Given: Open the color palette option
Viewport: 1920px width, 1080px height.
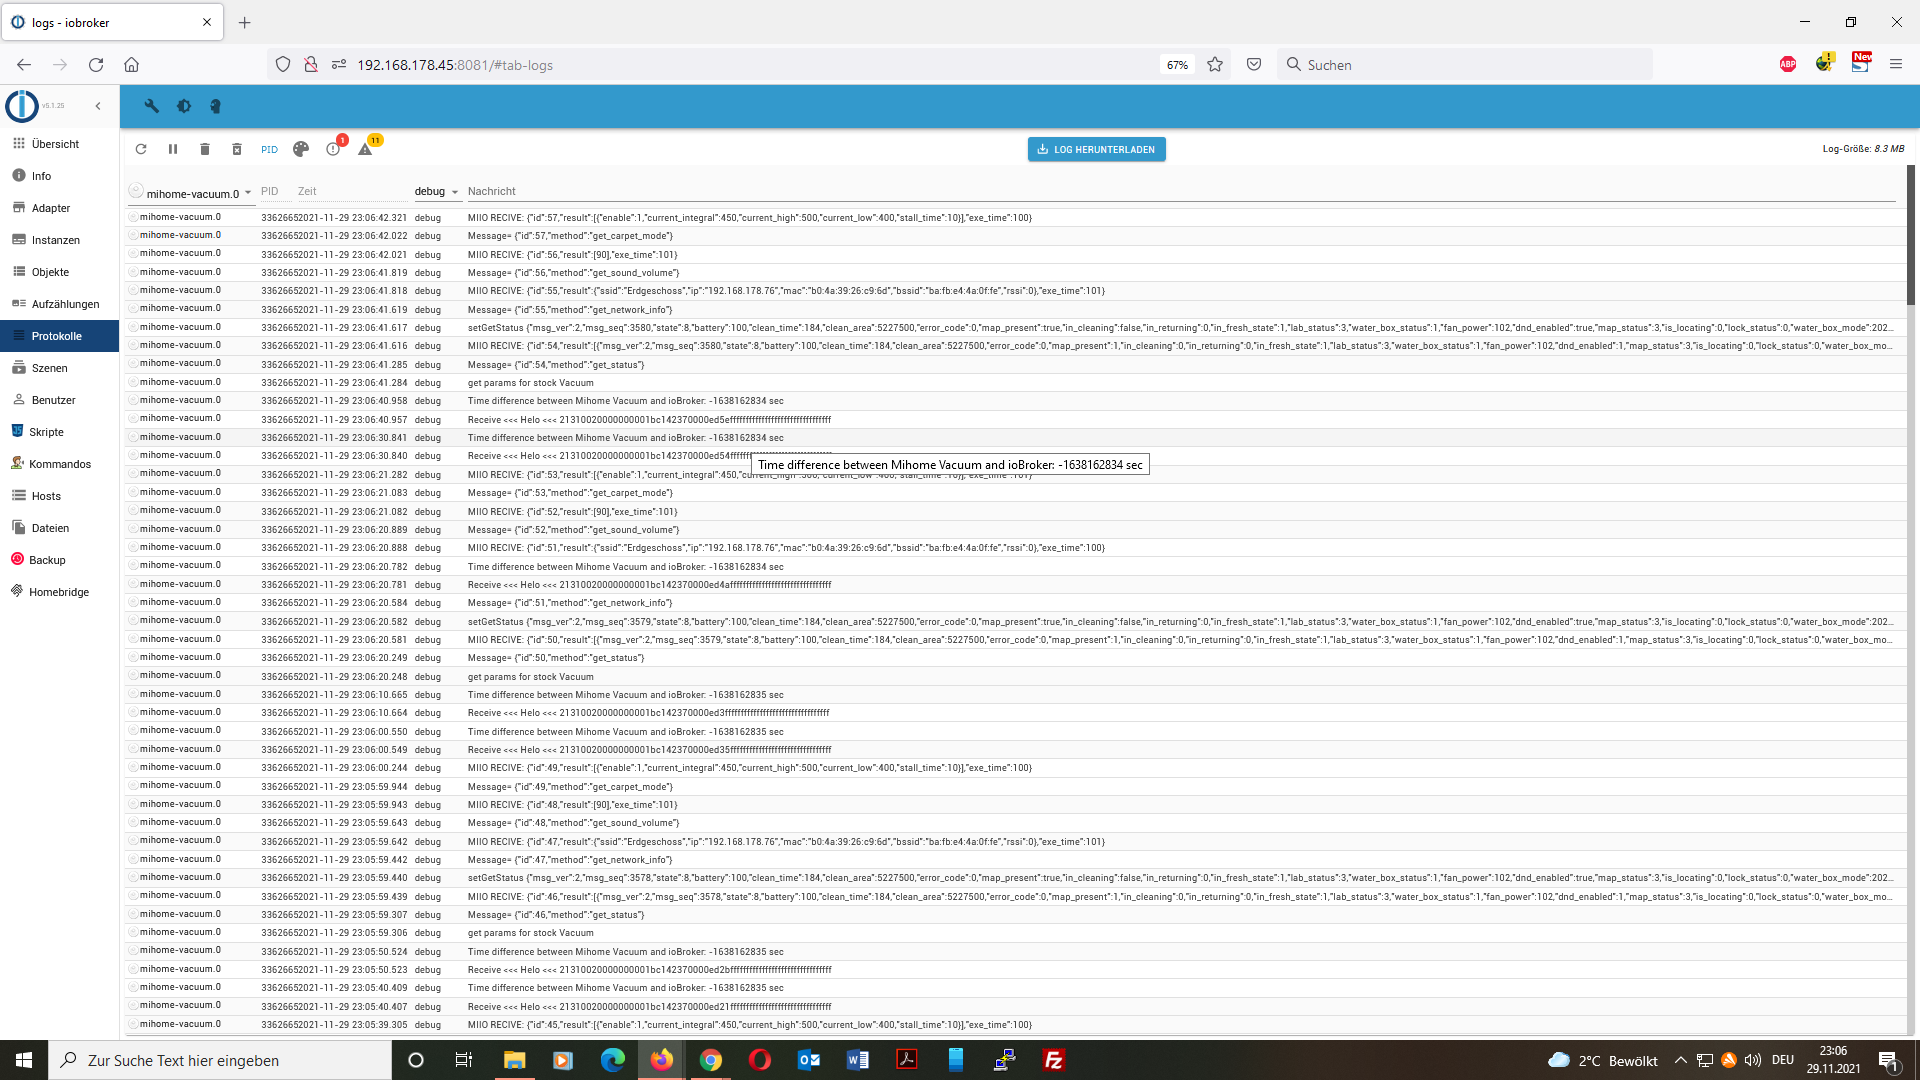Looking at the screenshot, I should pyautogui.click(x=301, y=149).
